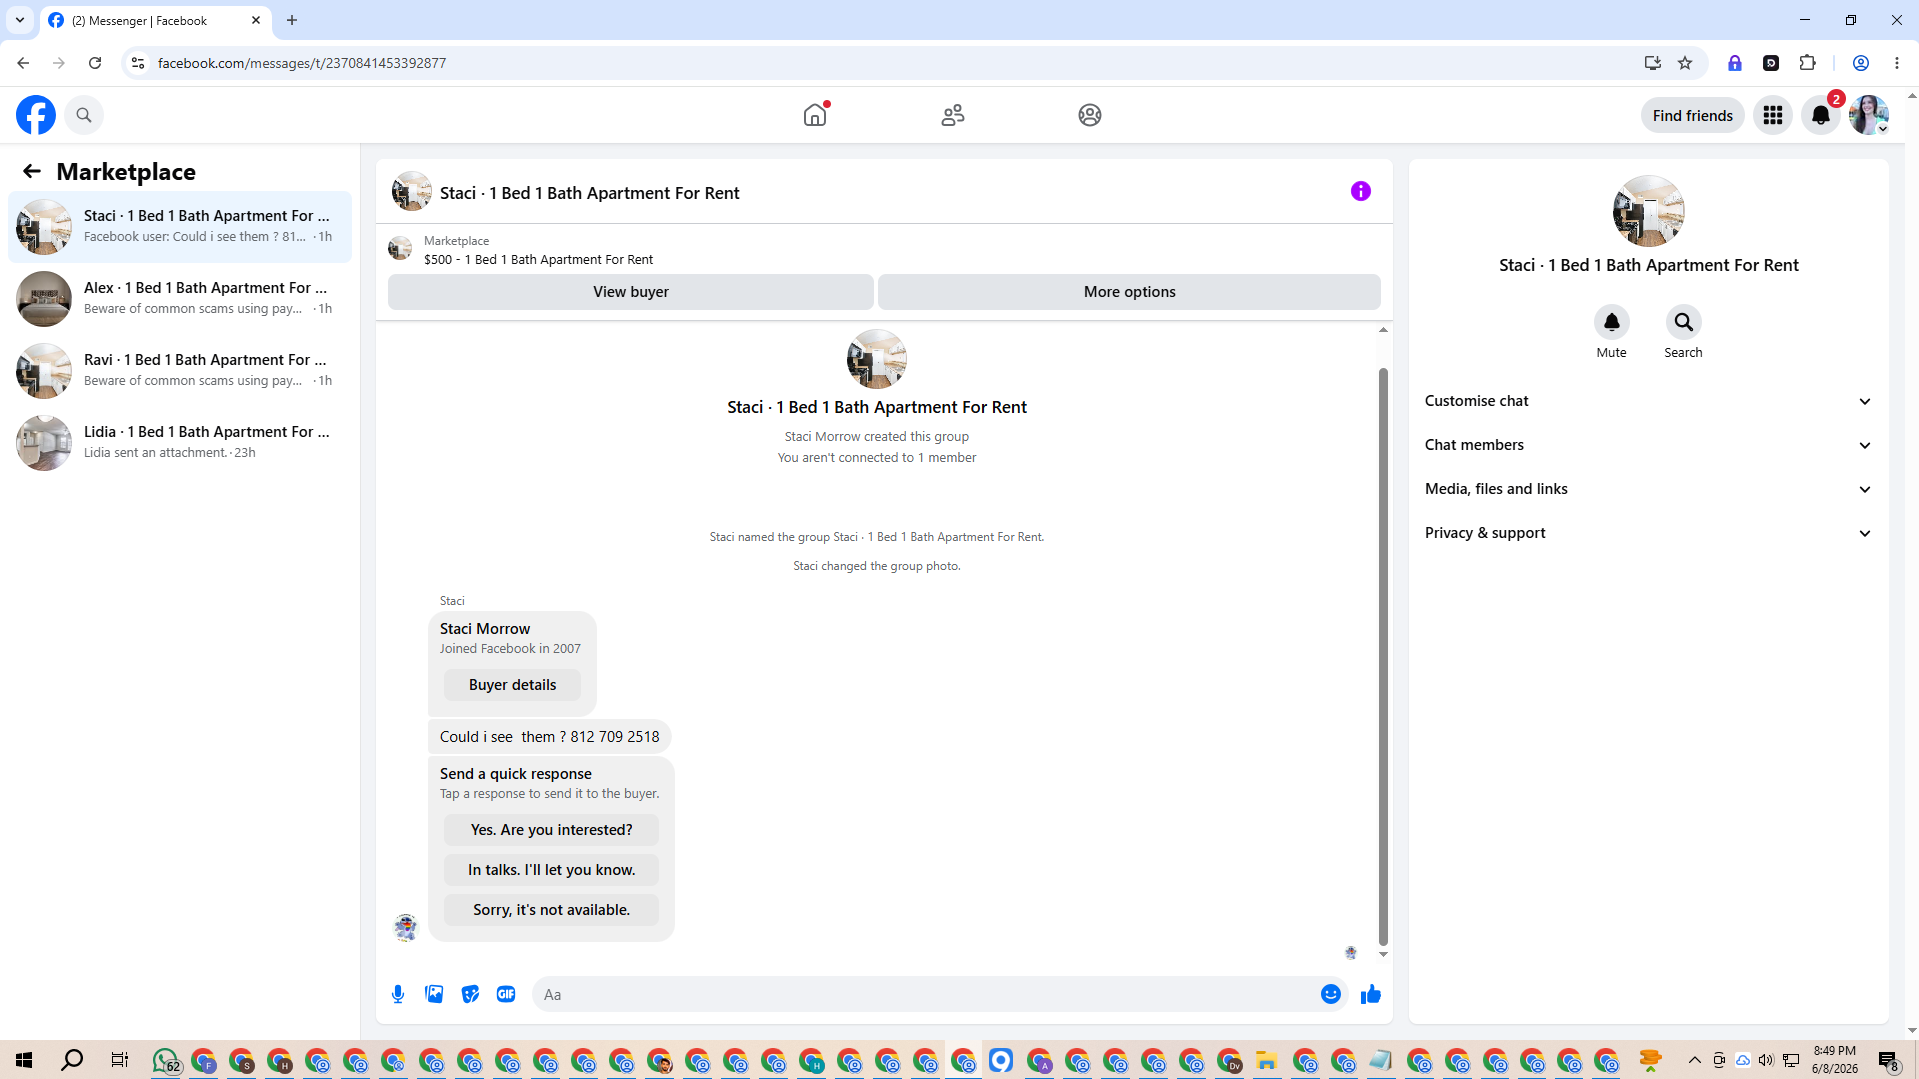Toggle conversation information panel icon
The image size is (1919, 1079).
(1361, 191)
